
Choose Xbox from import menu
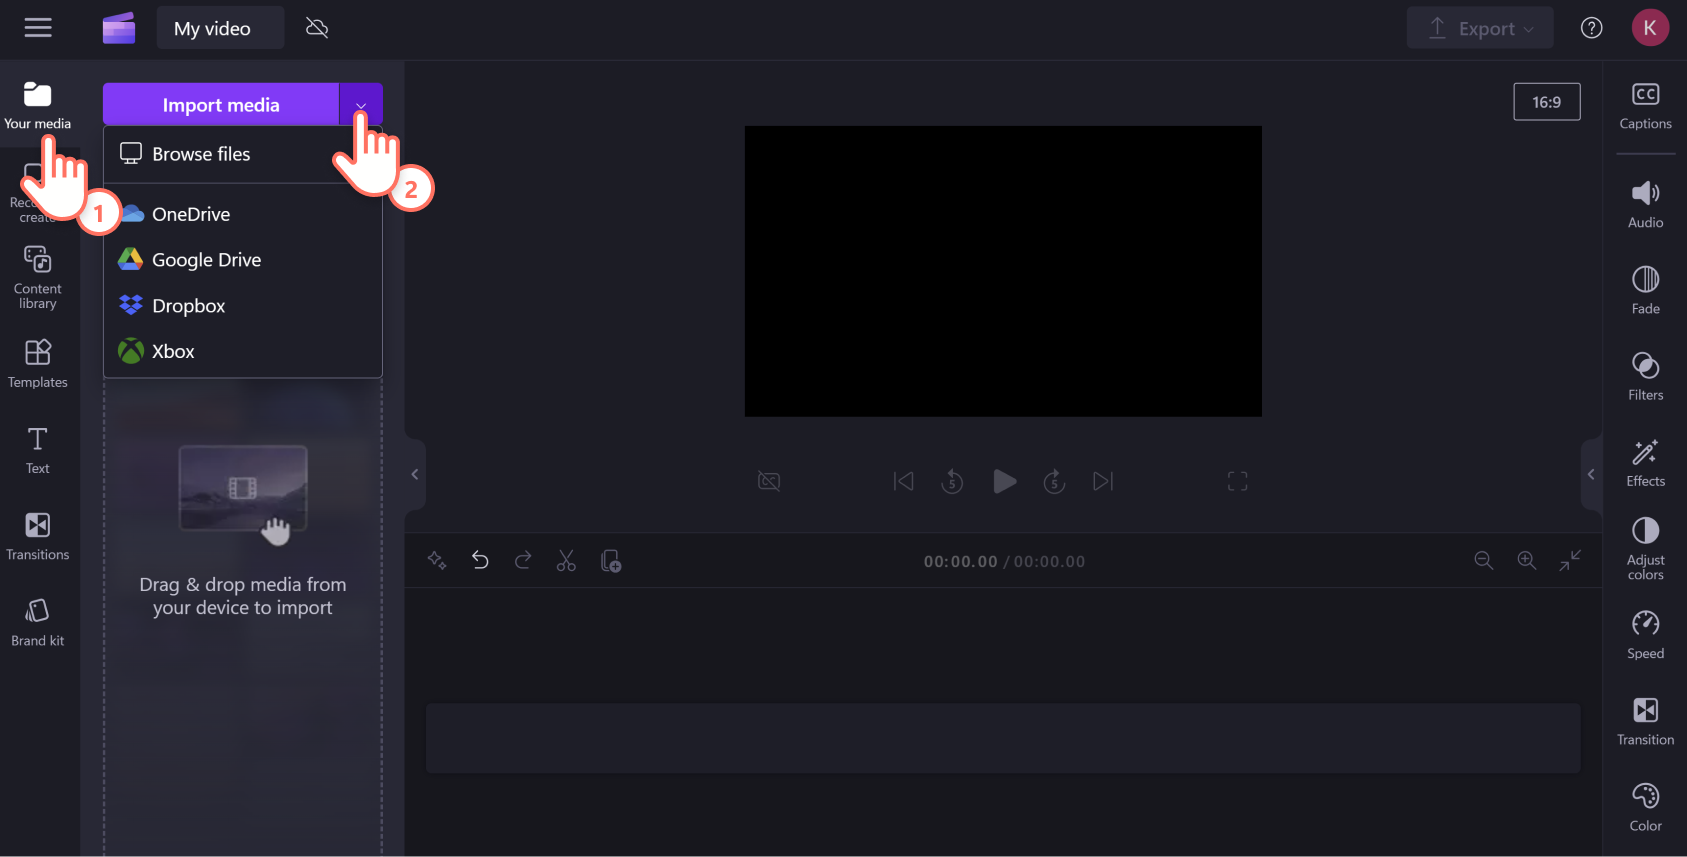(243, 352)
